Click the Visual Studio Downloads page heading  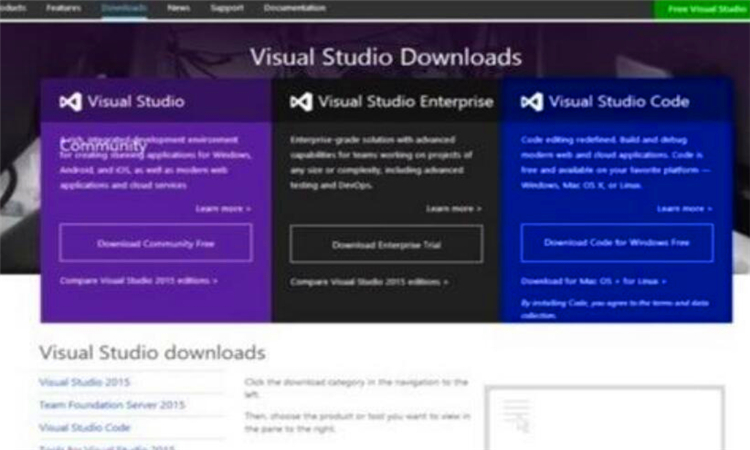[386, 57]
